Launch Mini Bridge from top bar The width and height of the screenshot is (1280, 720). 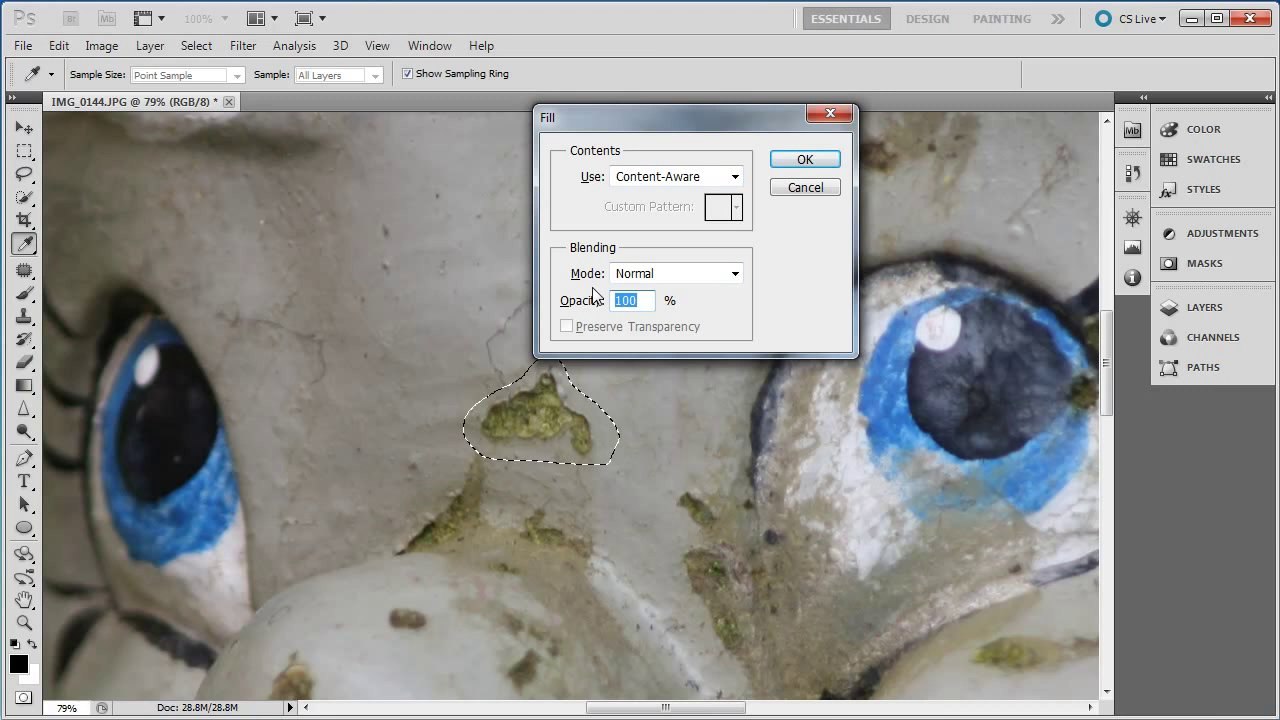(105, 18)
